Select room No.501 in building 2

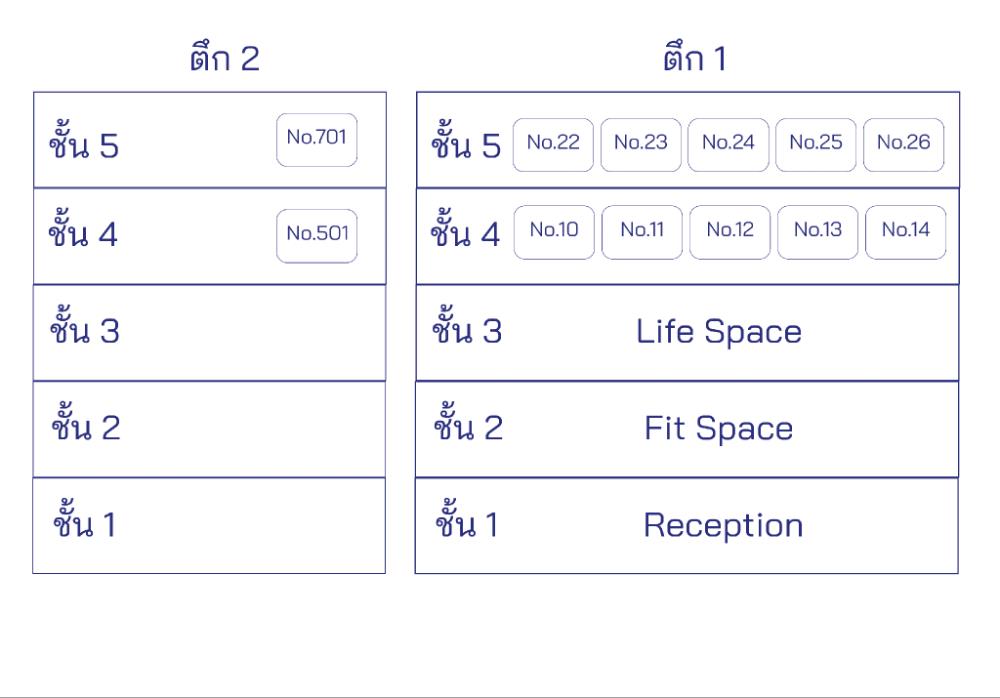click(x=316, y=235)
